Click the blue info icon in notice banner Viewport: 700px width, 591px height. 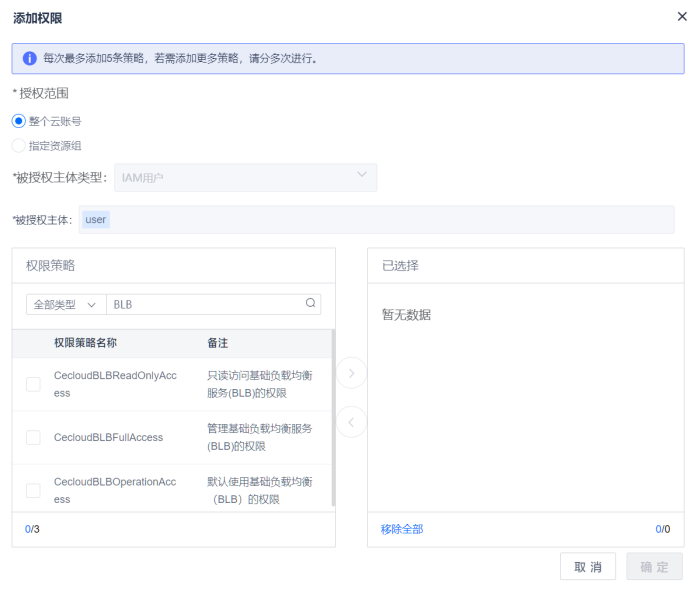[x=29, y=58]
